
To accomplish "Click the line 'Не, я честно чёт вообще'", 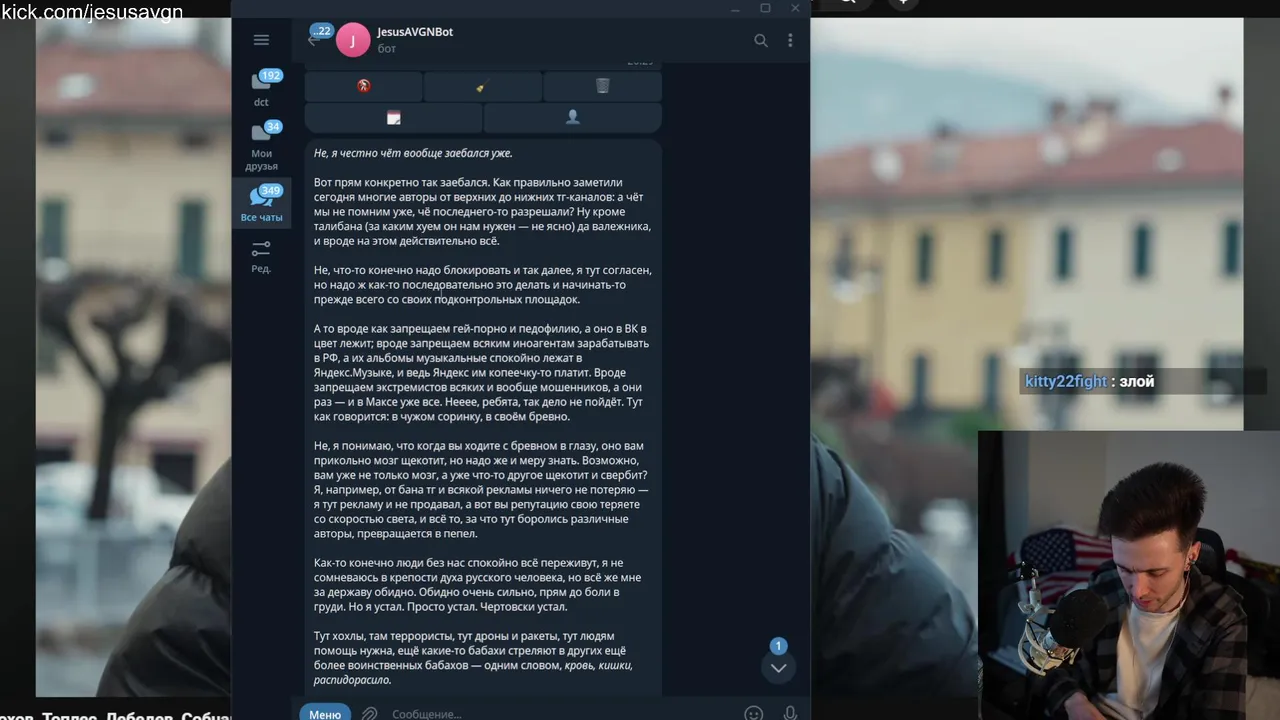I will pyautogui.click(x=413, y=153).
